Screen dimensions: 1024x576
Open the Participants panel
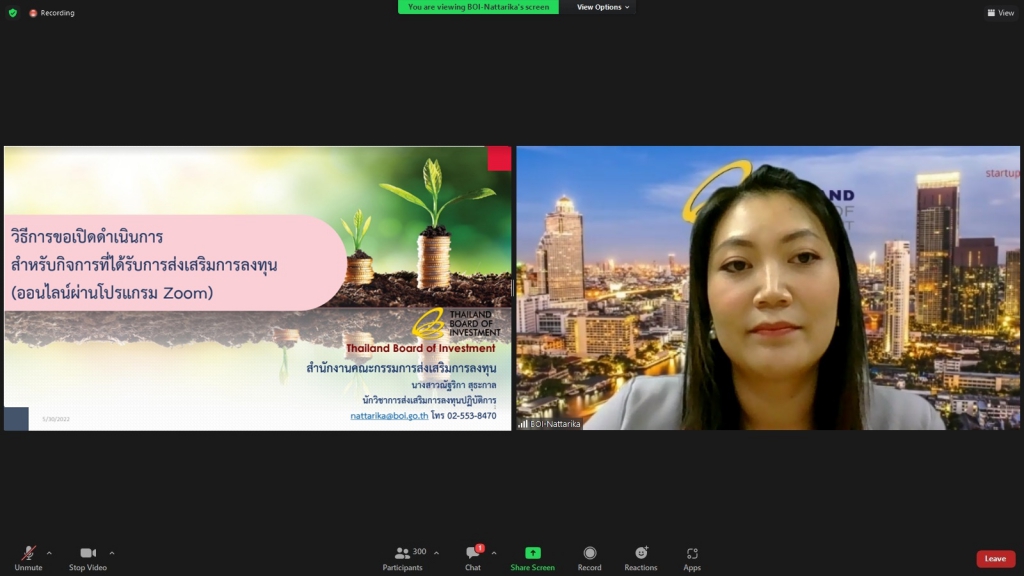tap(403, 558)
